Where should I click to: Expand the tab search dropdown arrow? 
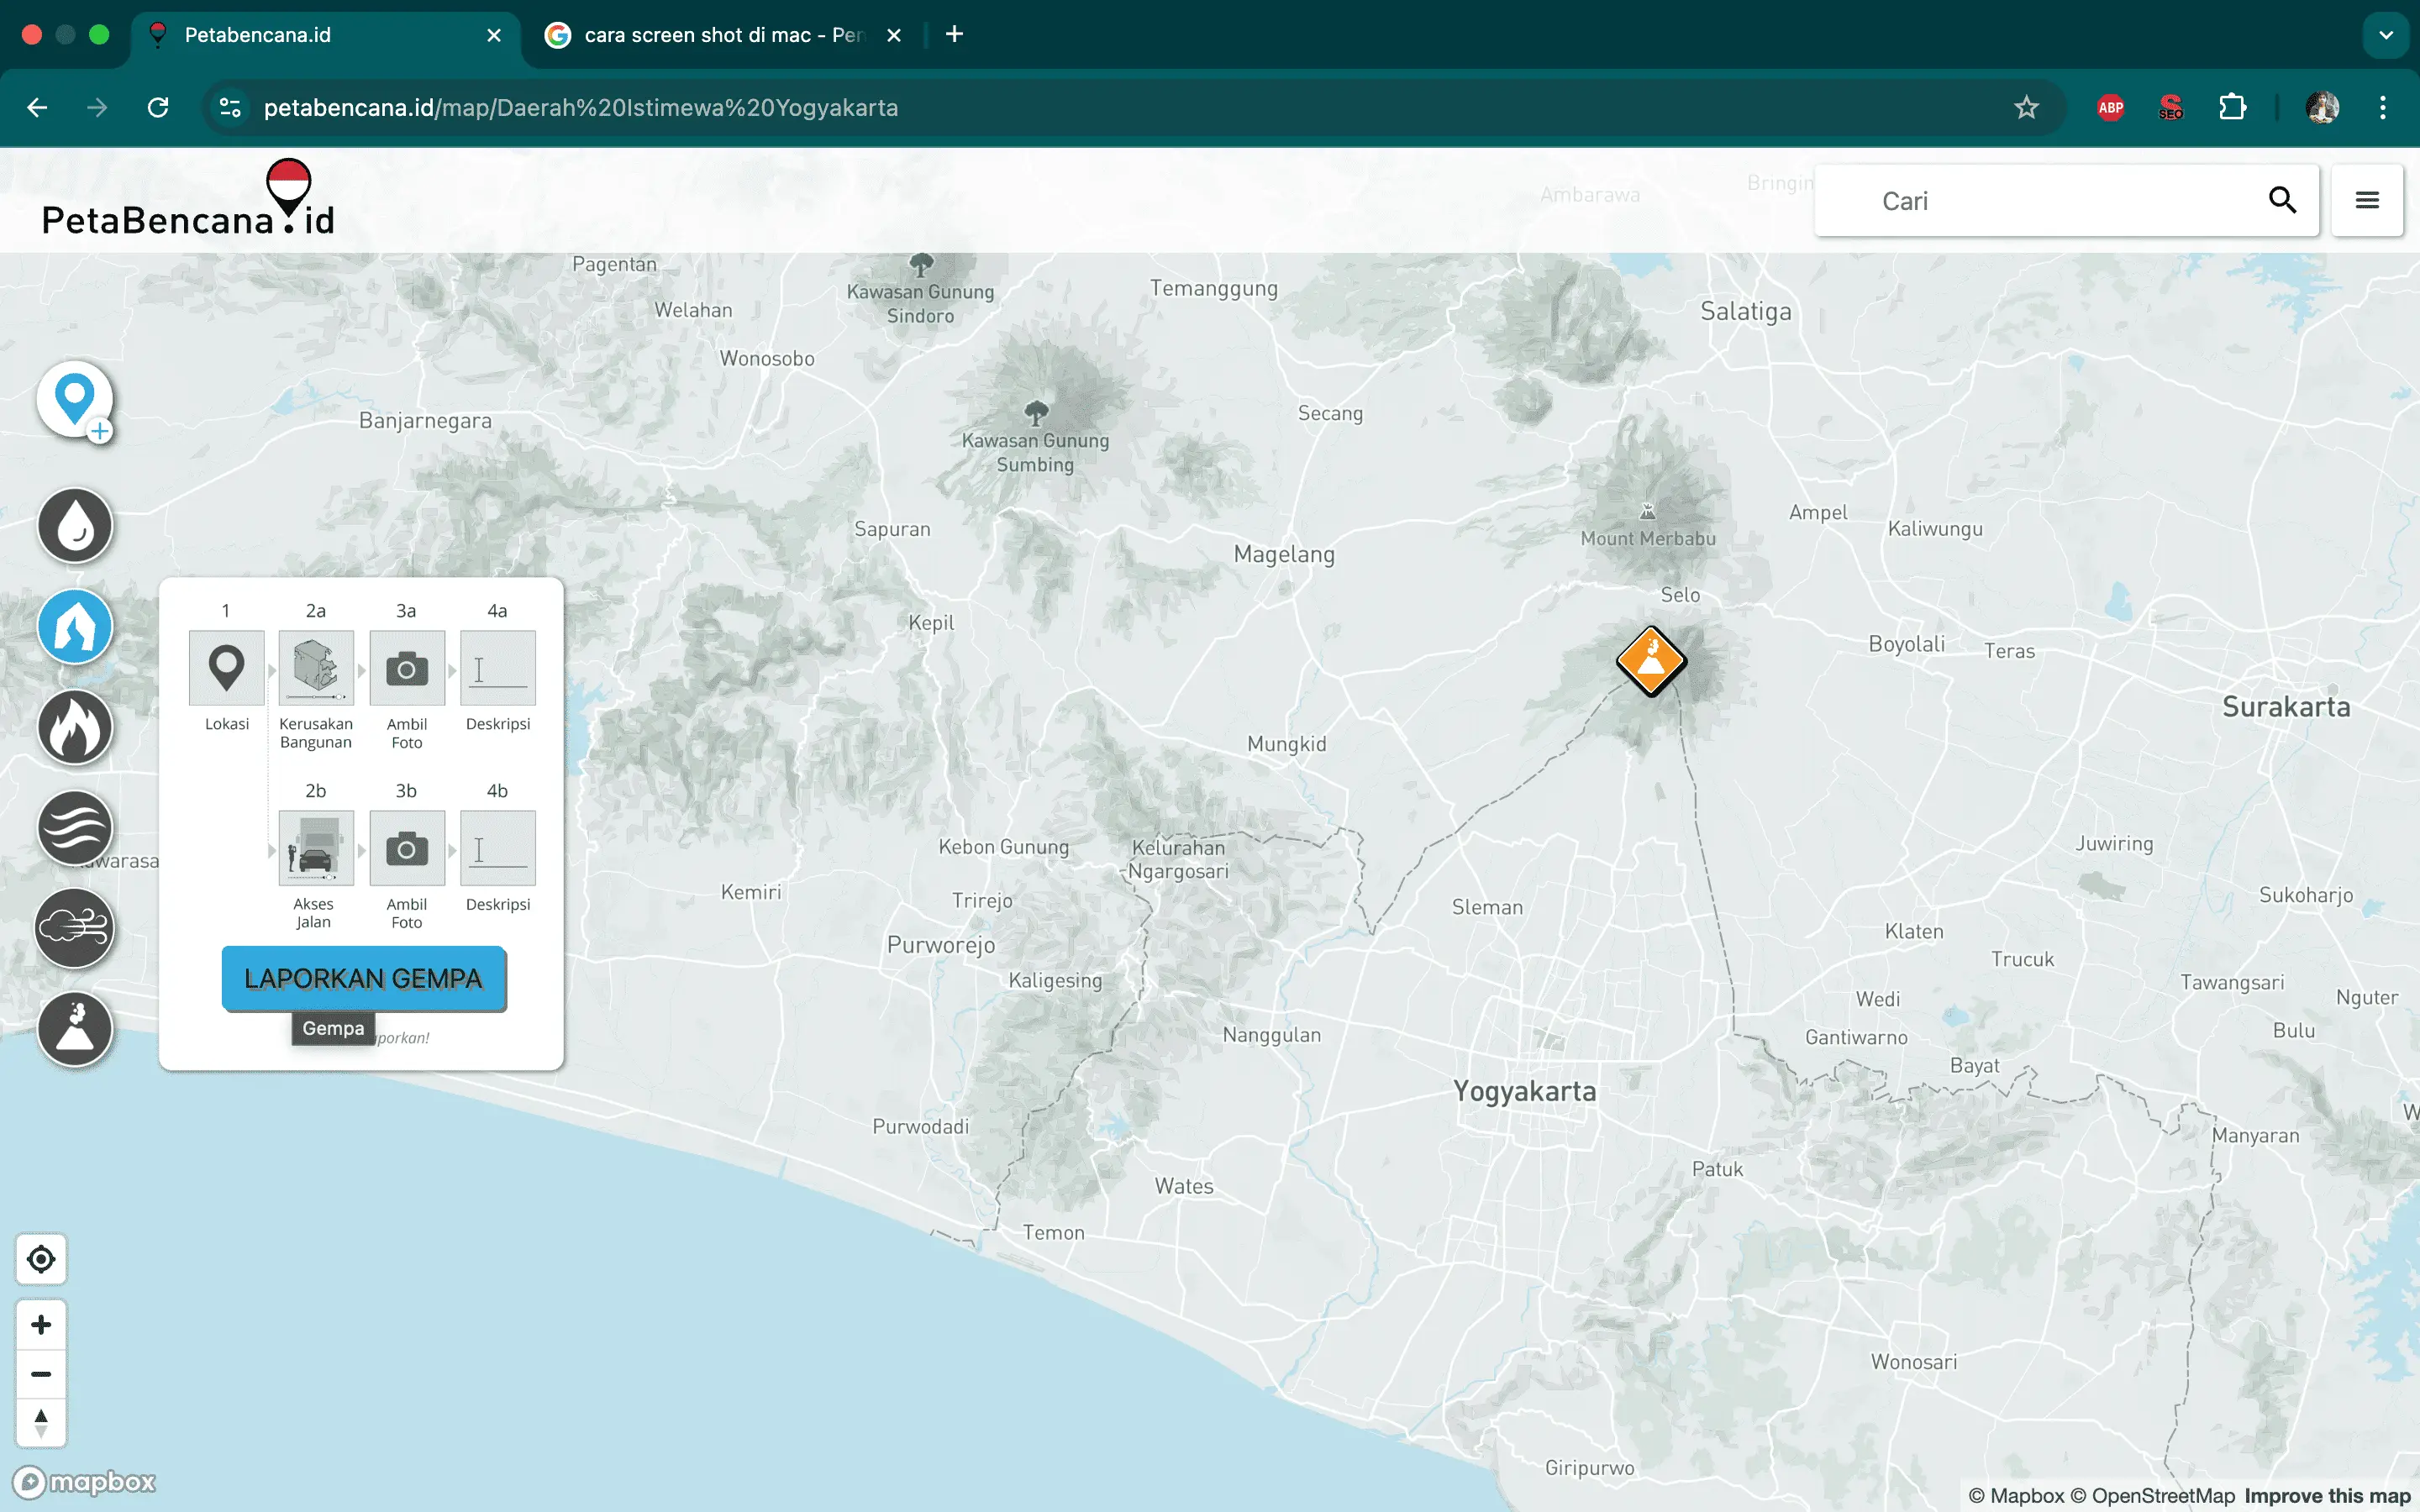coord(2386,35)
